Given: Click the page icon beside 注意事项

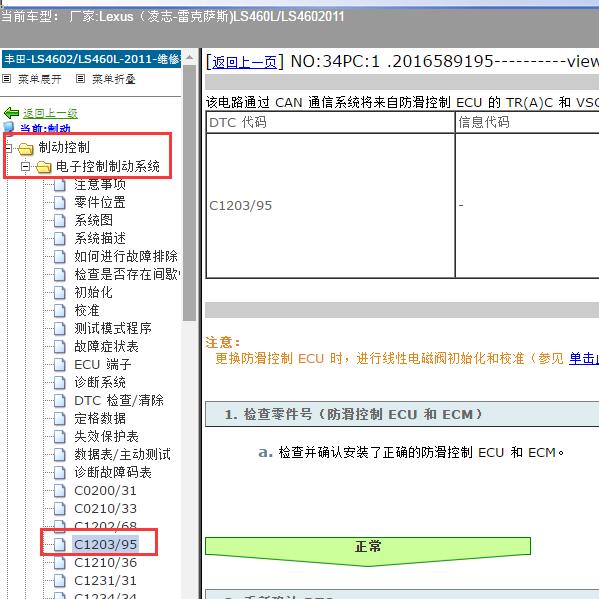Looking at the screenshot, I should 60,185.
